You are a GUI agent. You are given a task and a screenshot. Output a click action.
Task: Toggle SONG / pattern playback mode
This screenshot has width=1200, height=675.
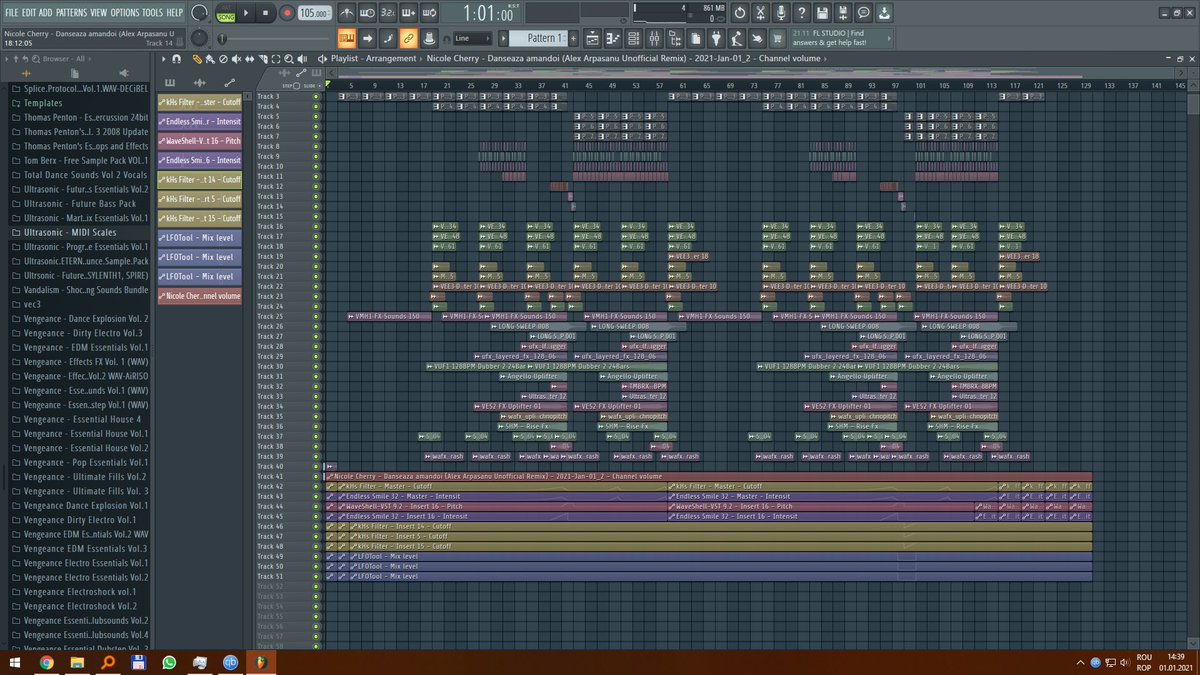(226, 13)
